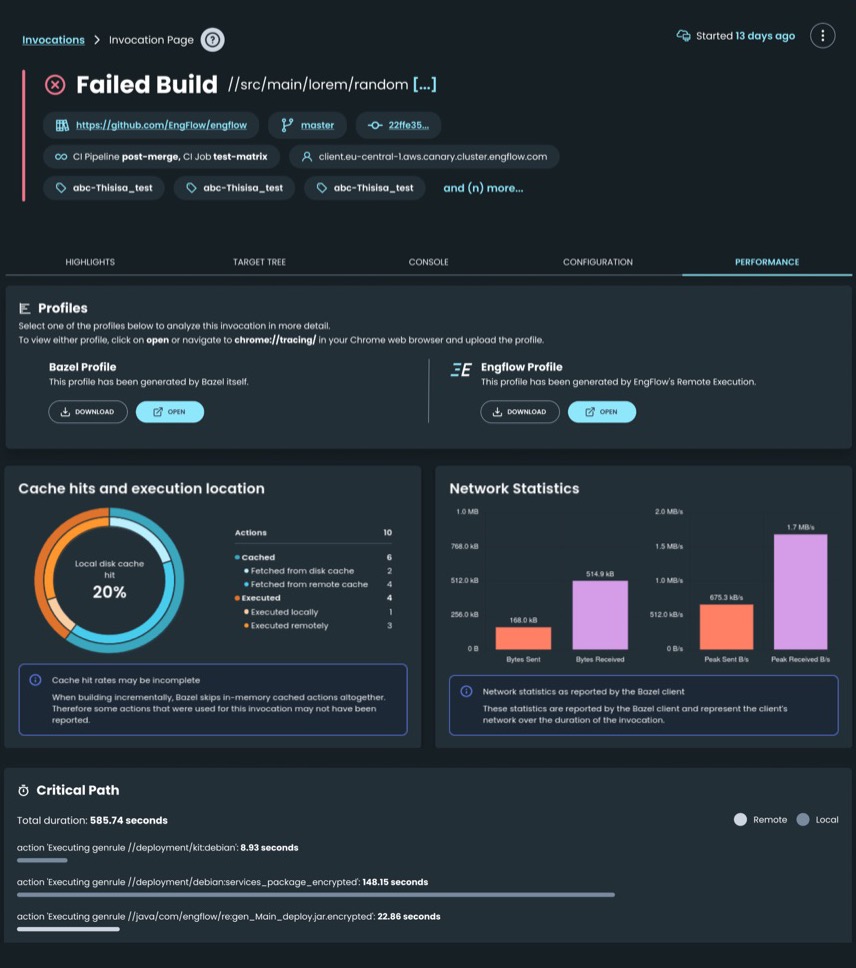Viewport: 856px width, 968px height.
Task: Click the Bytes Received purple bar
Action: pyautogui.click(x=600, y=615)
